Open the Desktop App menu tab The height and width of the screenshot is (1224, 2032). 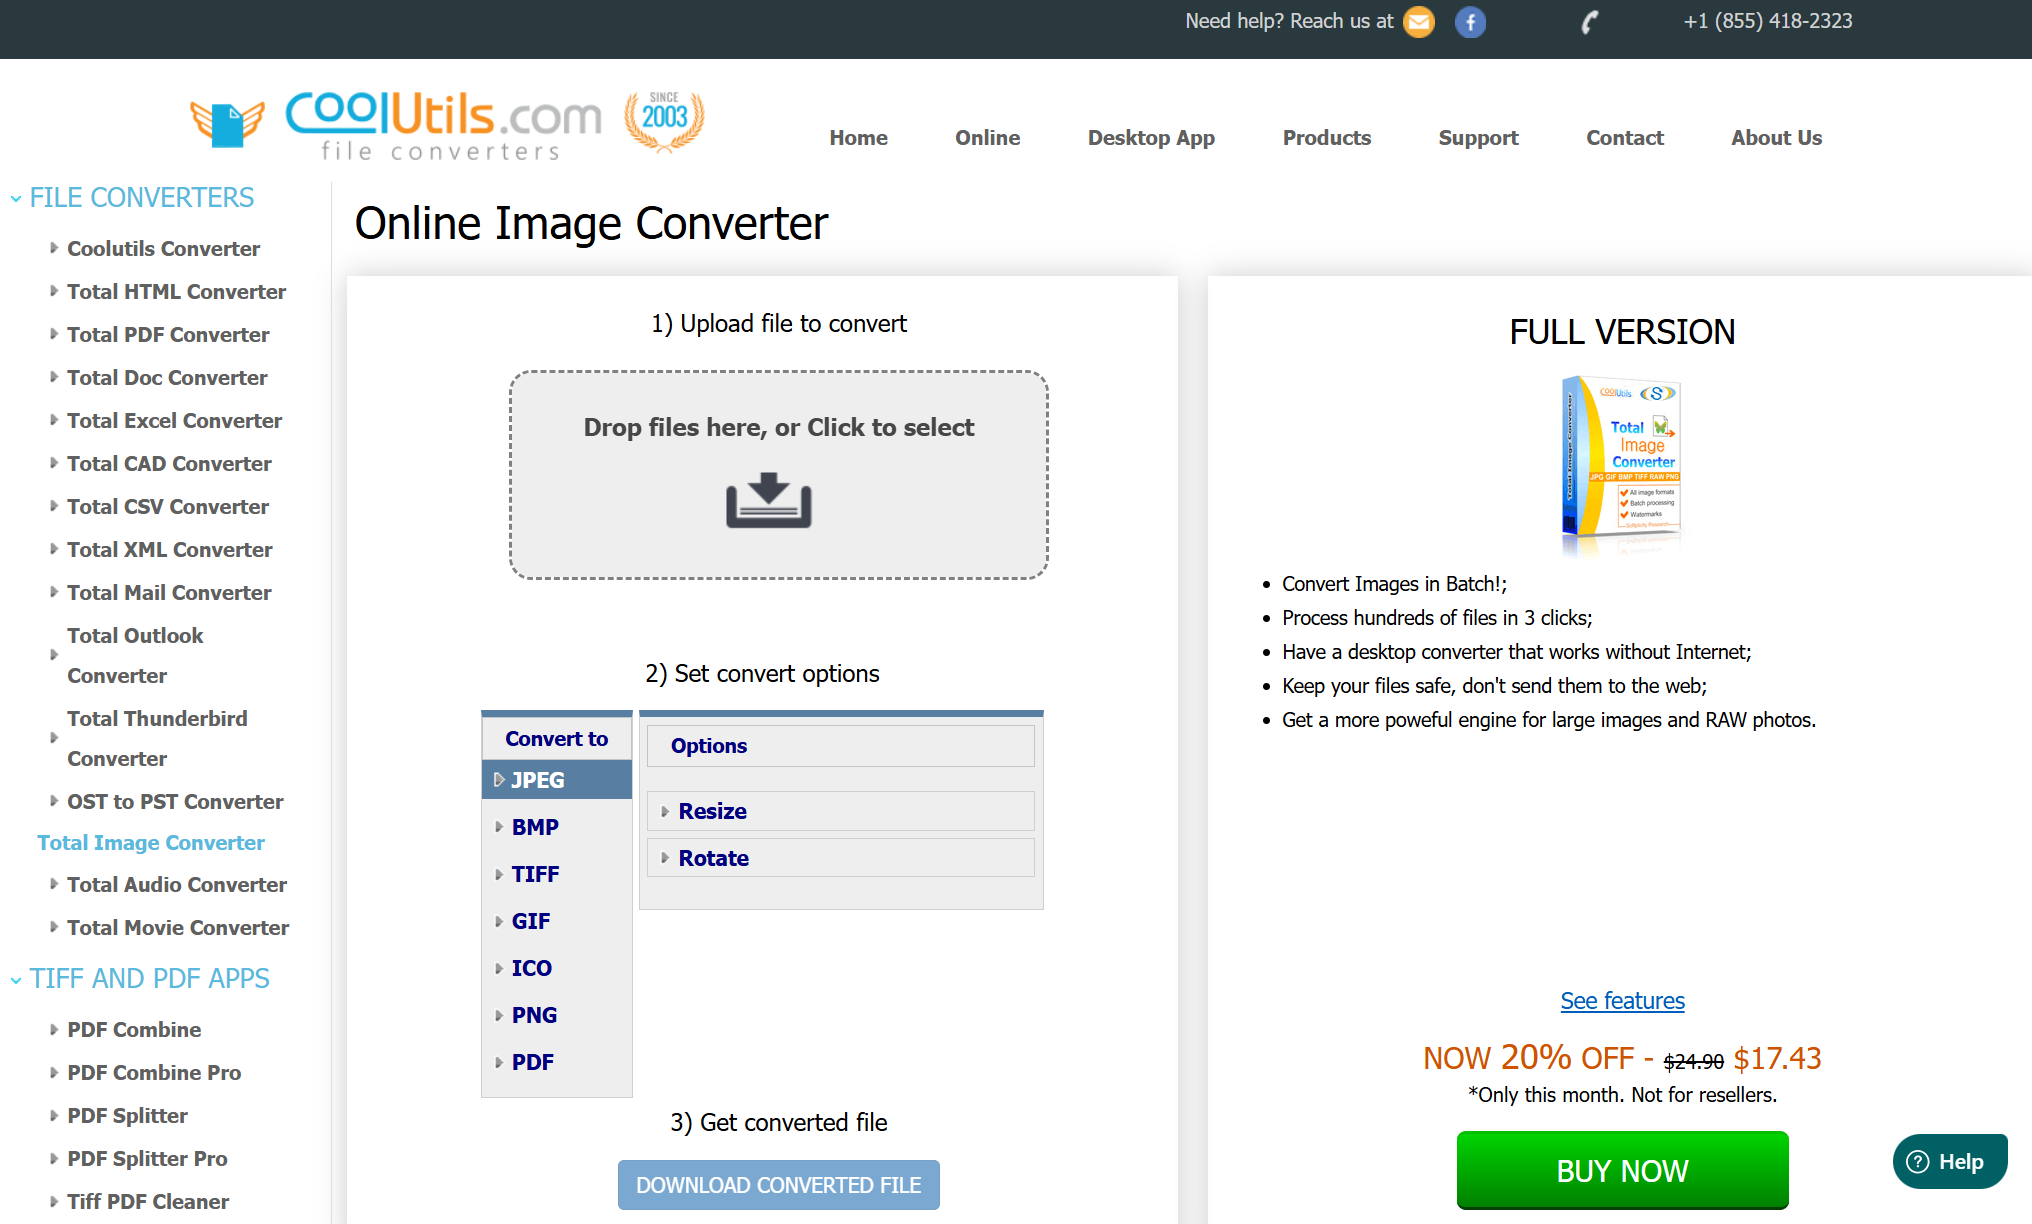[1152, 136]
